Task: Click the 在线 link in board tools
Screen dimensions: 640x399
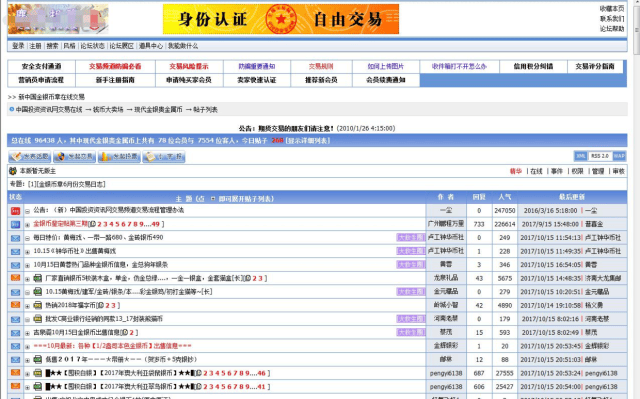Action: [536, 171]
